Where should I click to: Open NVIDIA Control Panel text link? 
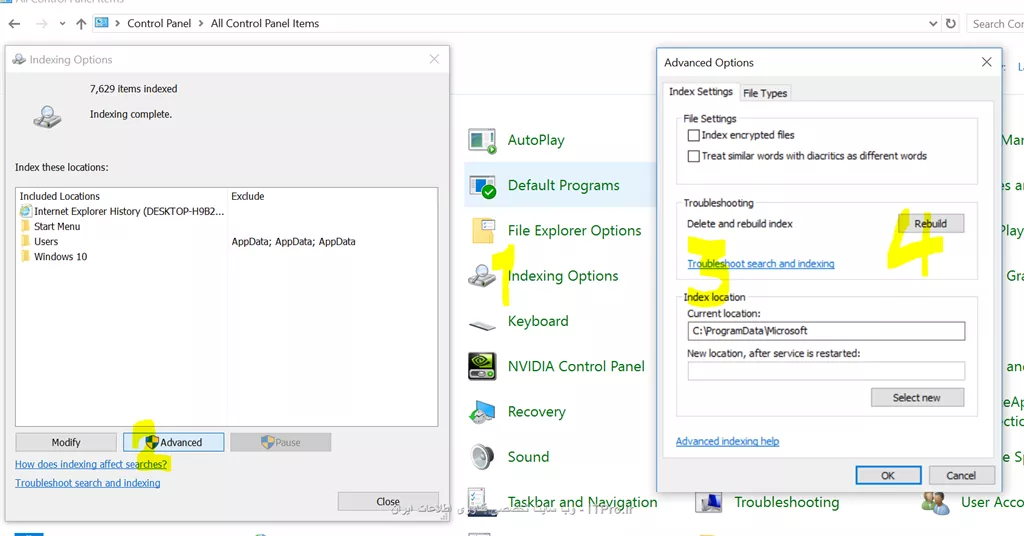pos(576,366)
